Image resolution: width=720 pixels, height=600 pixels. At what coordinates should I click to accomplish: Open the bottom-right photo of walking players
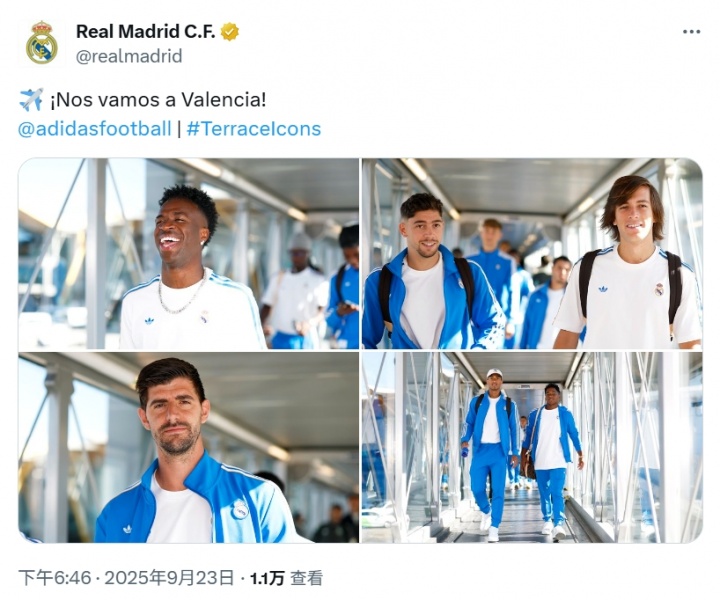pos(532,448)
